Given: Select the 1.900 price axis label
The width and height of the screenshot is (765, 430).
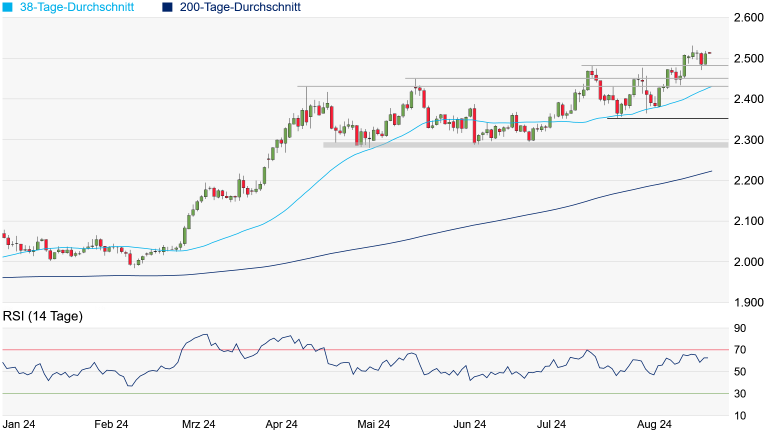Looking at the screenshot, I should [x=746, y=303].
